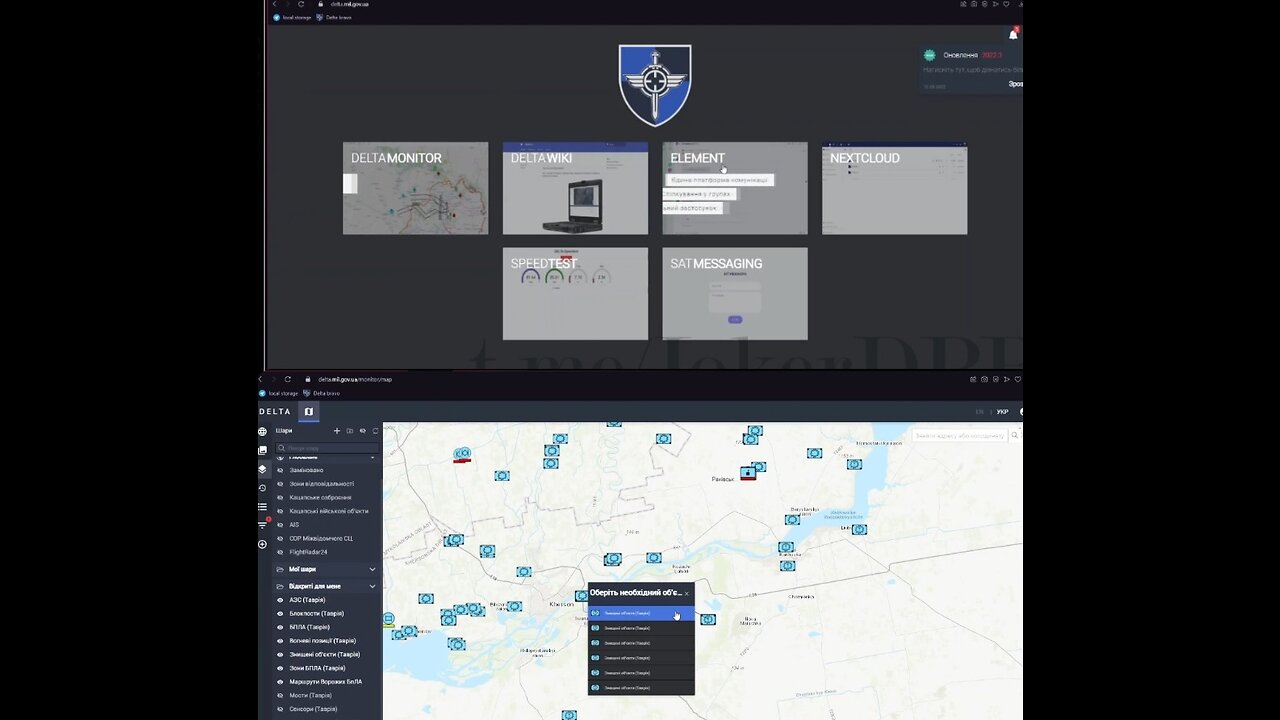
Task: Click the snapshot camera icon in map window toolbar
Action: point(984,379)
